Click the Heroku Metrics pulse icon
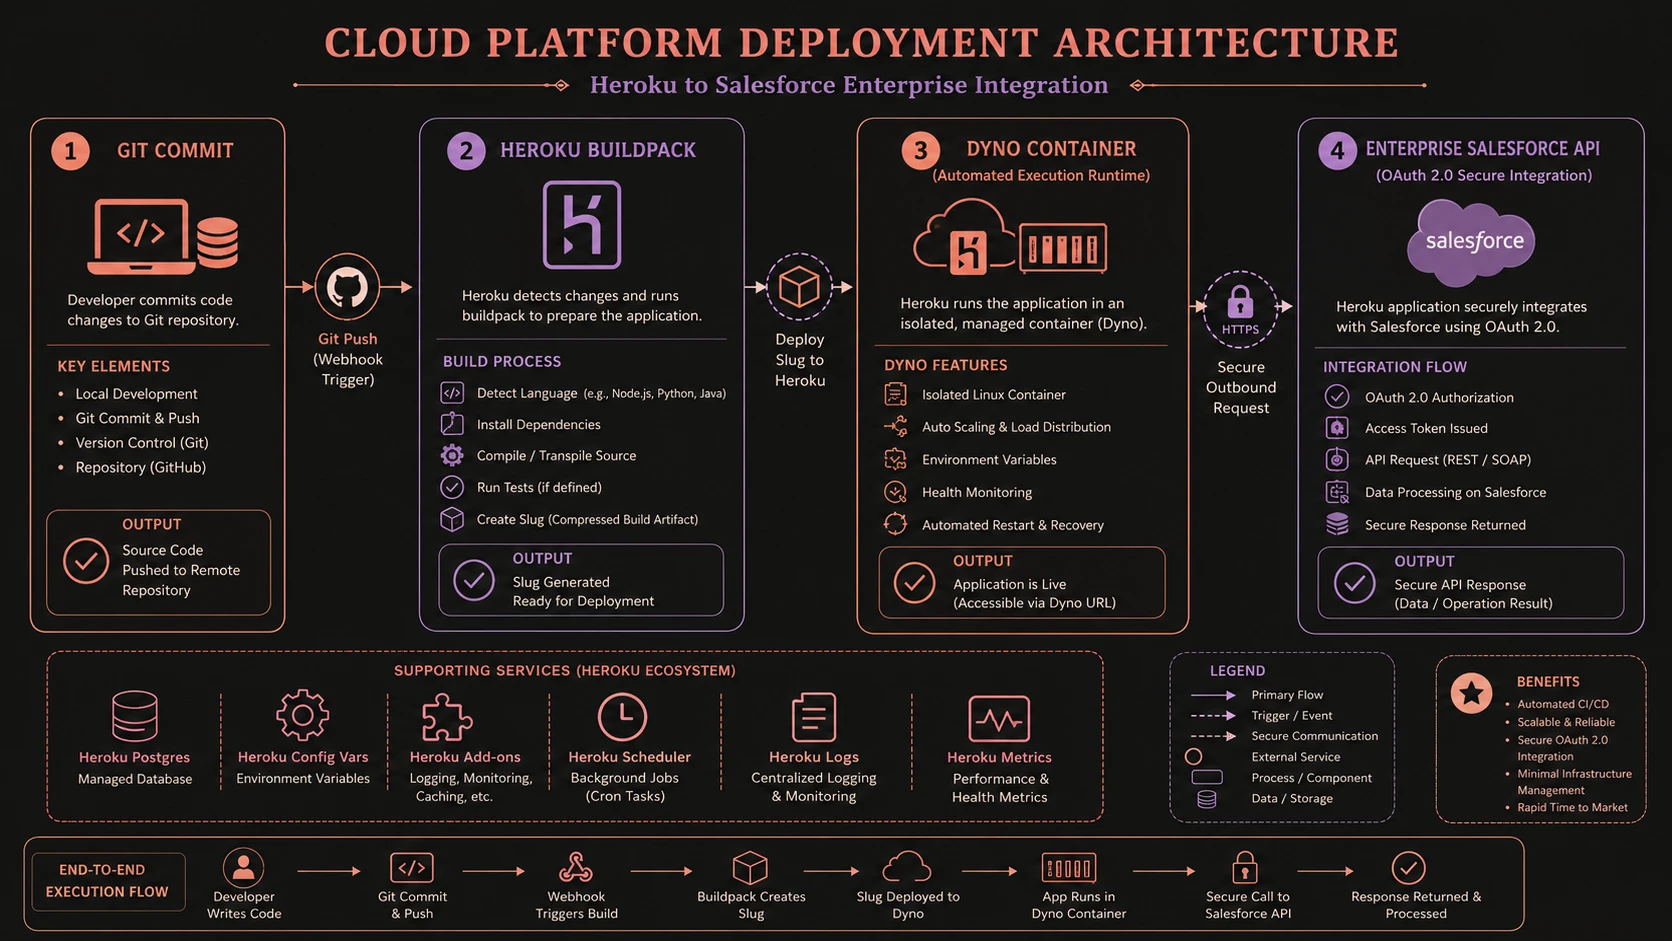 point(999,719)
